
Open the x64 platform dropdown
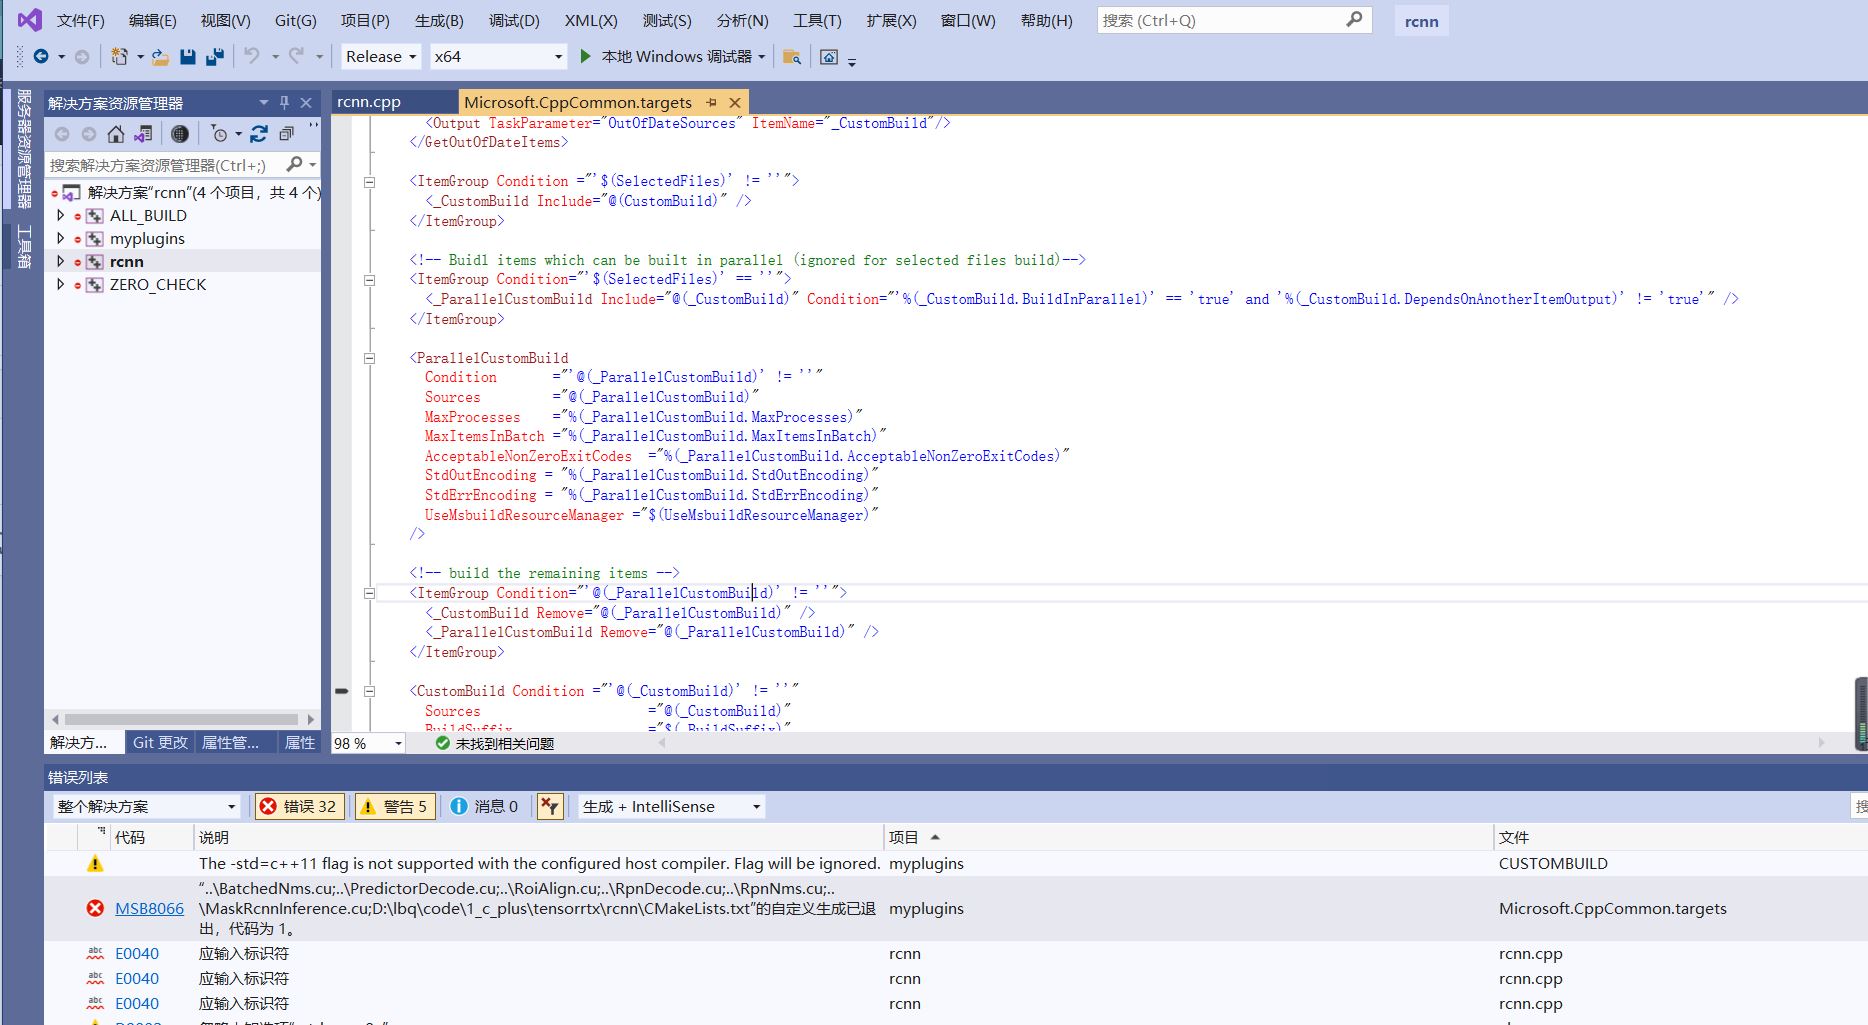(557, 57)
